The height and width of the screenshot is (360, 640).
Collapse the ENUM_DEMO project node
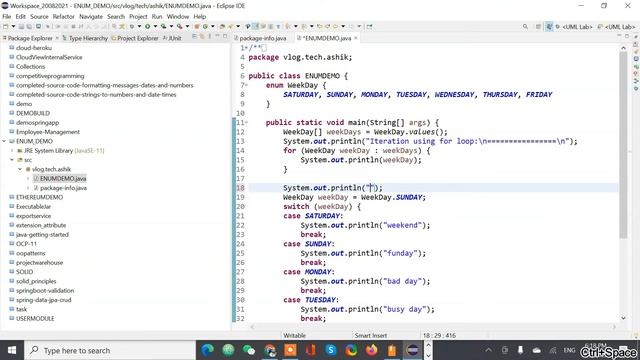tap(4, 141)
